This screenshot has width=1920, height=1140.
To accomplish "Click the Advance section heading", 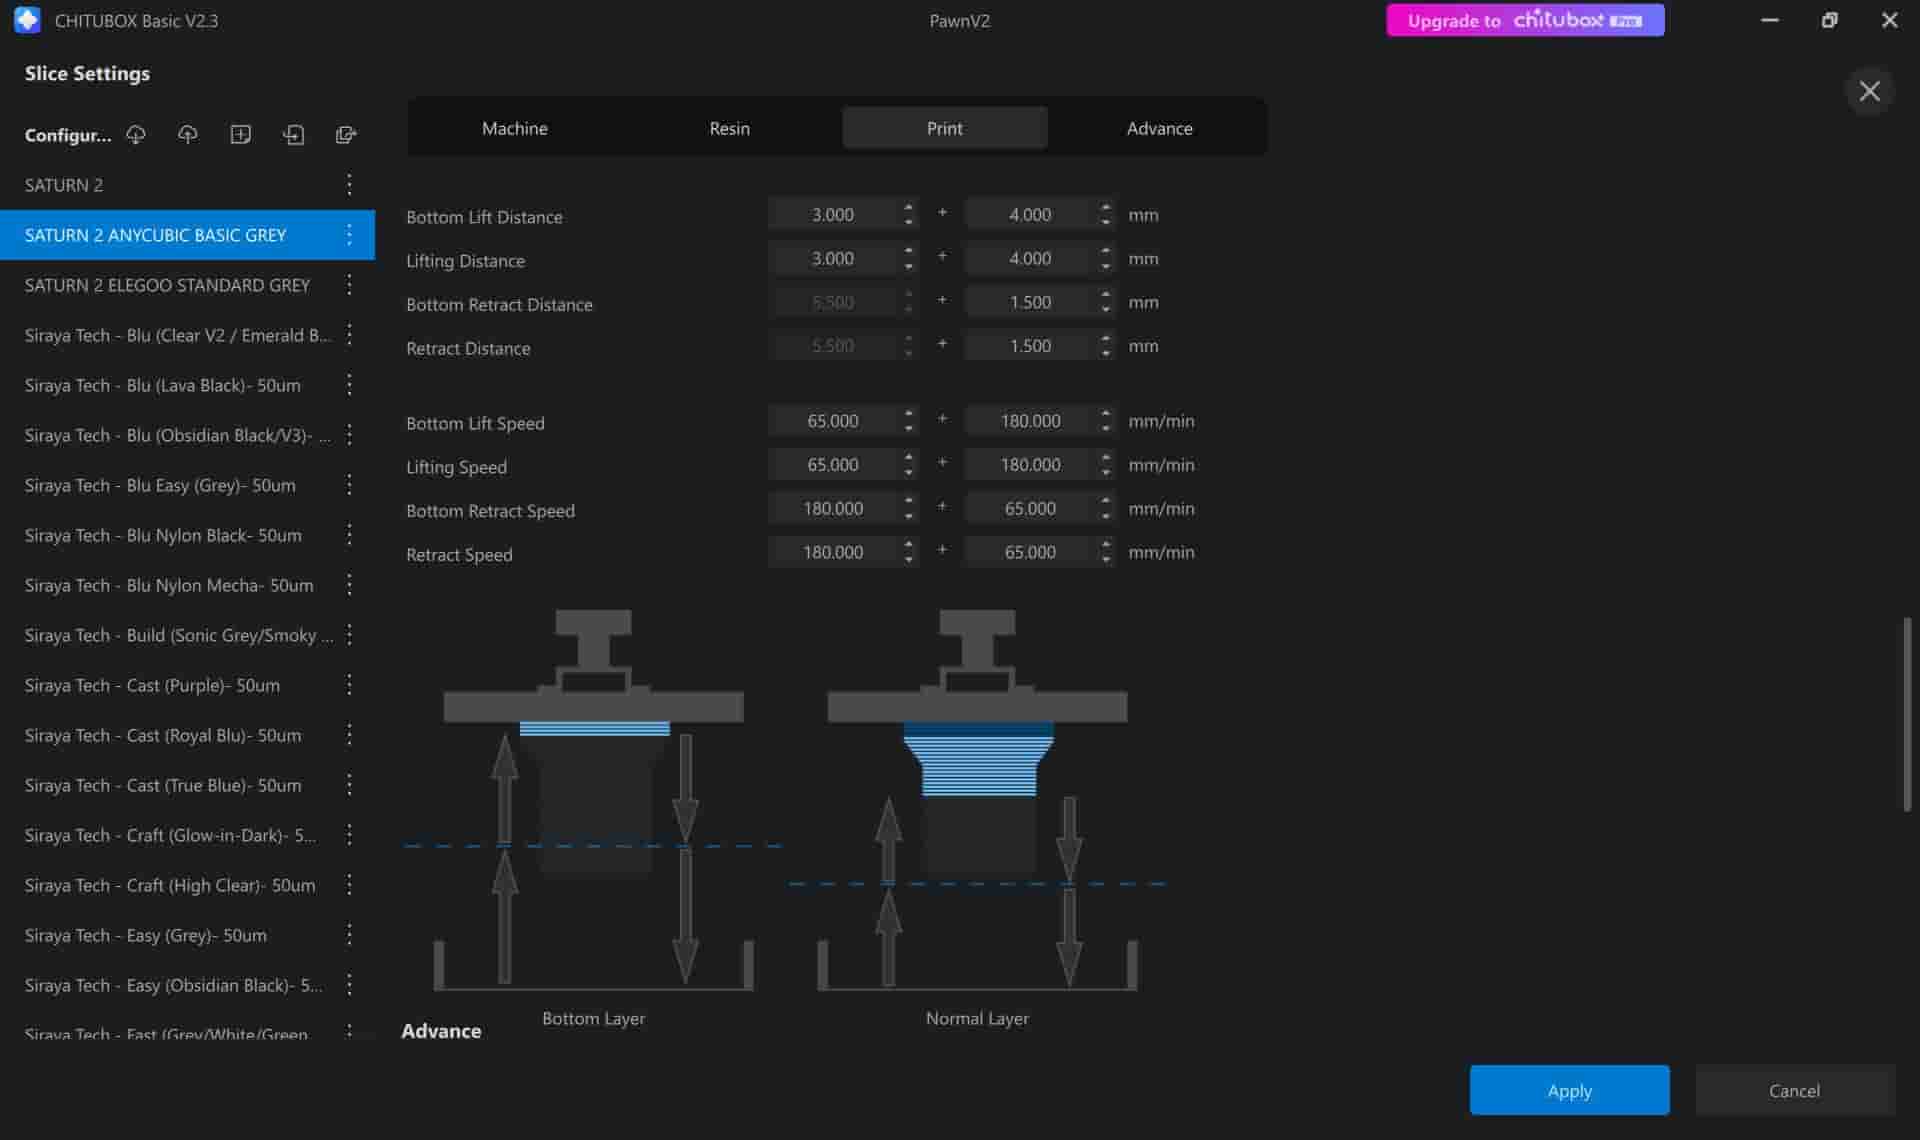I will click(x=441, y=1030).
